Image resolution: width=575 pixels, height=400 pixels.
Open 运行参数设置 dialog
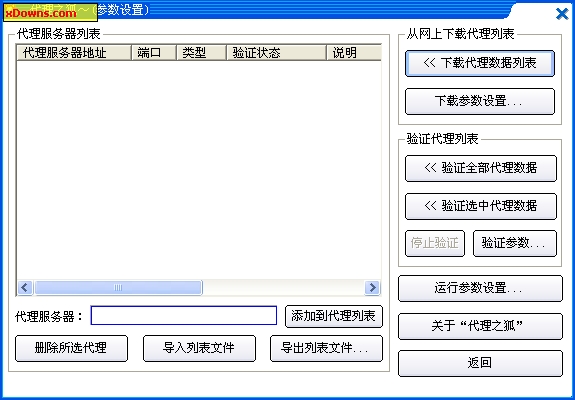pos(480,289)
